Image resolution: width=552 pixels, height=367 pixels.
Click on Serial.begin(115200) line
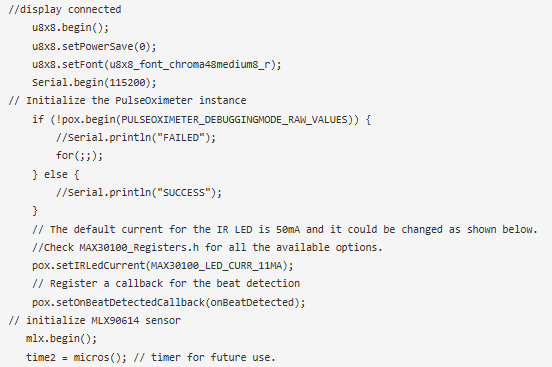(x=94, y=82)
